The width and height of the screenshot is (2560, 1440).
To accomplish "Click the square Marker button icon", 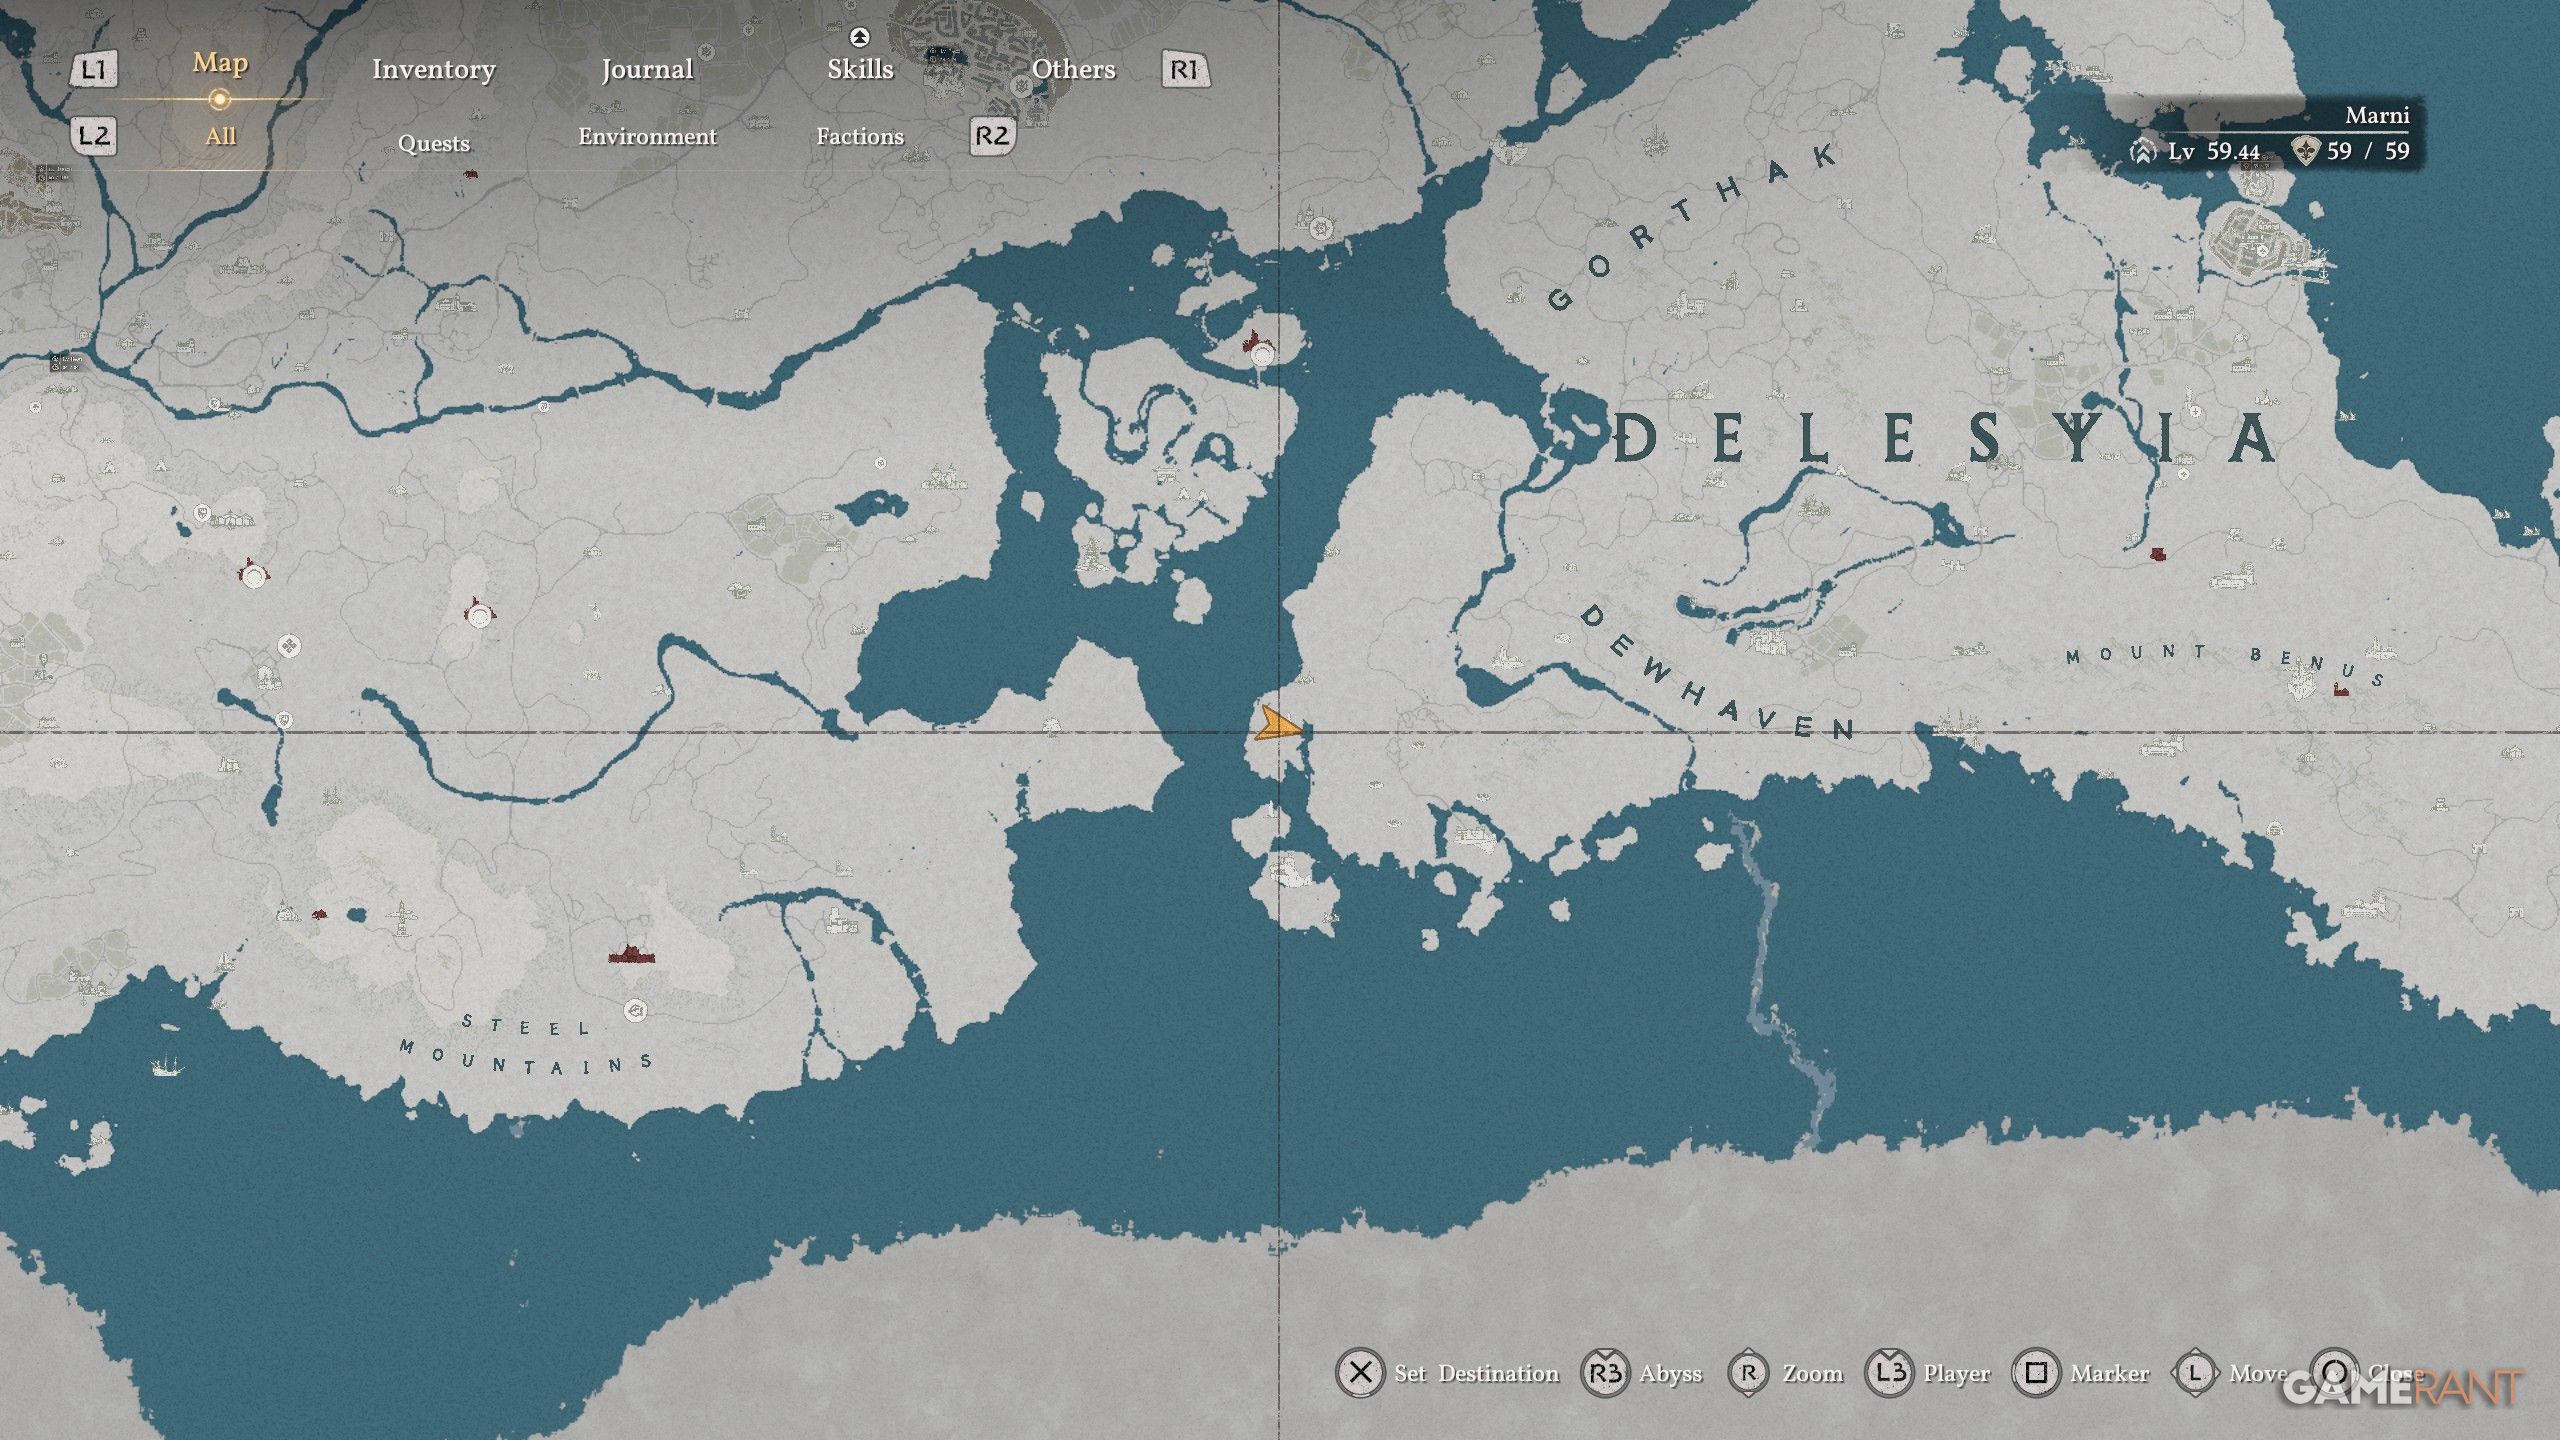I will click(x=2035, y=1373).
